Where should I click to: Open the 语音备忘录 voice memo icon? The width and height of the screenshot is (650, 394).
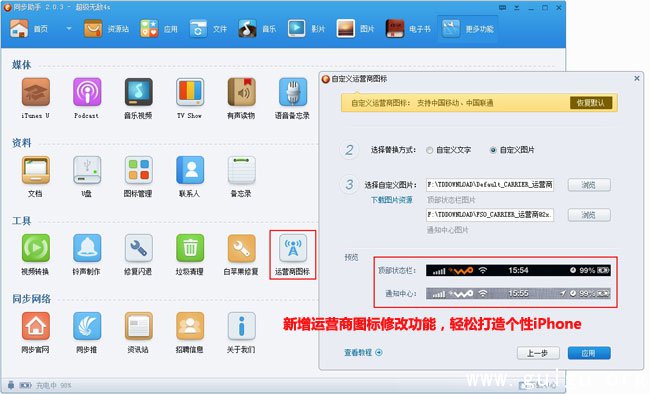292,92
